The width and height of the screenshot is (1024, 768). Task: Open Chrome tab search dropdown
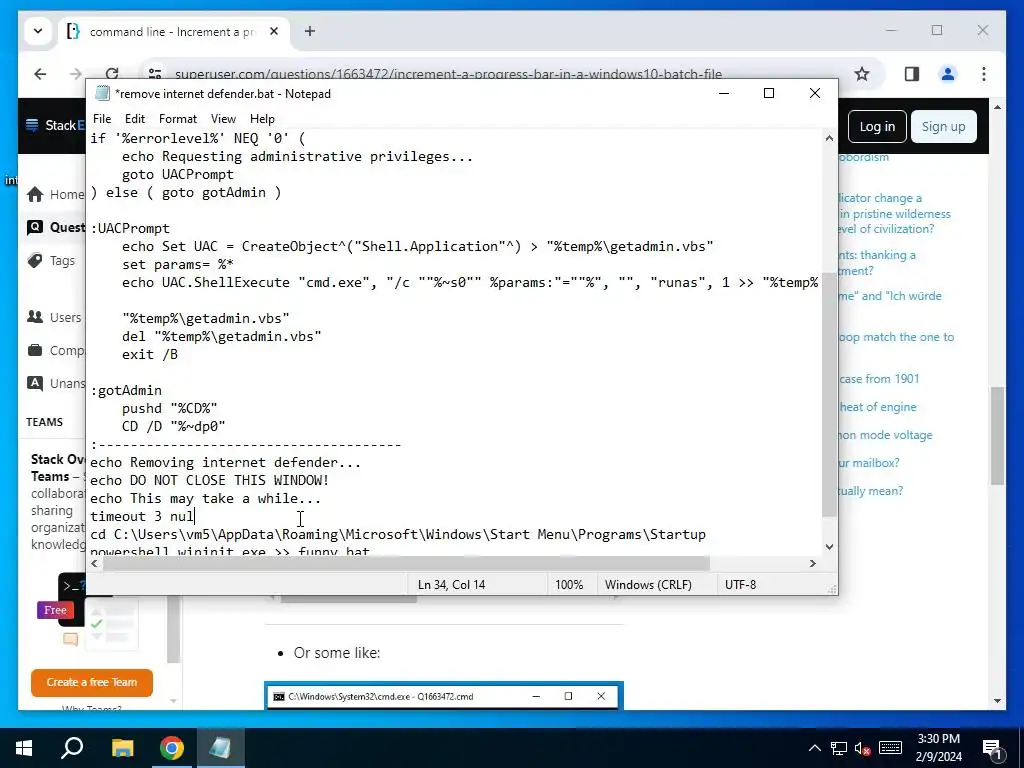point(38,31)
